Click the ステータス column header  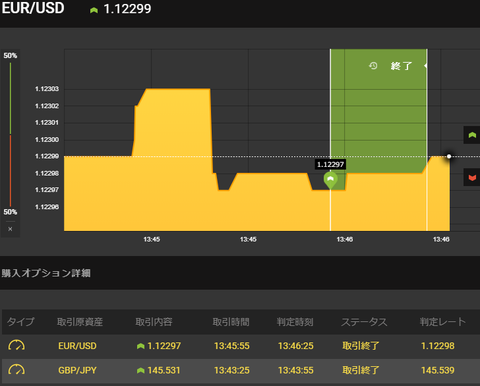(364, 322)
